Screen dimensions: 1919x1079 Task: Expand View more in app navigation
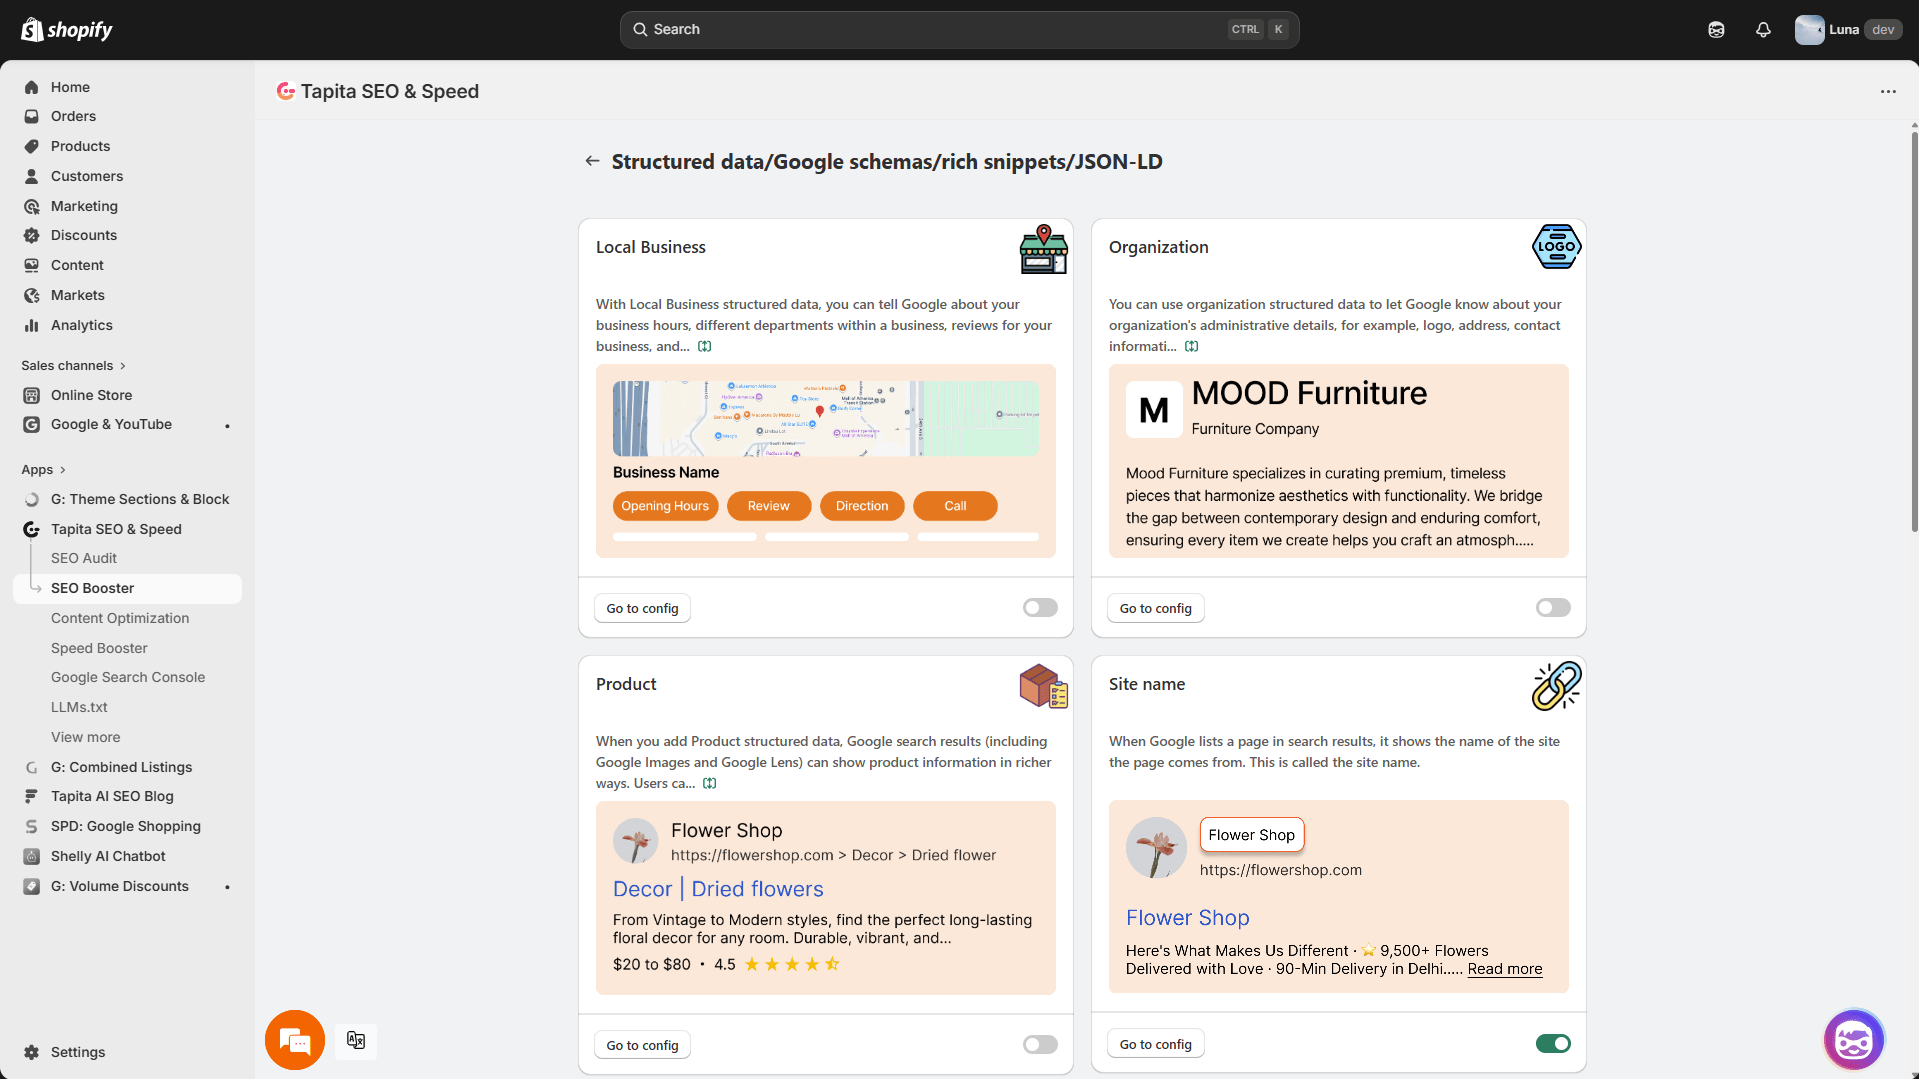tap(85, 737)
